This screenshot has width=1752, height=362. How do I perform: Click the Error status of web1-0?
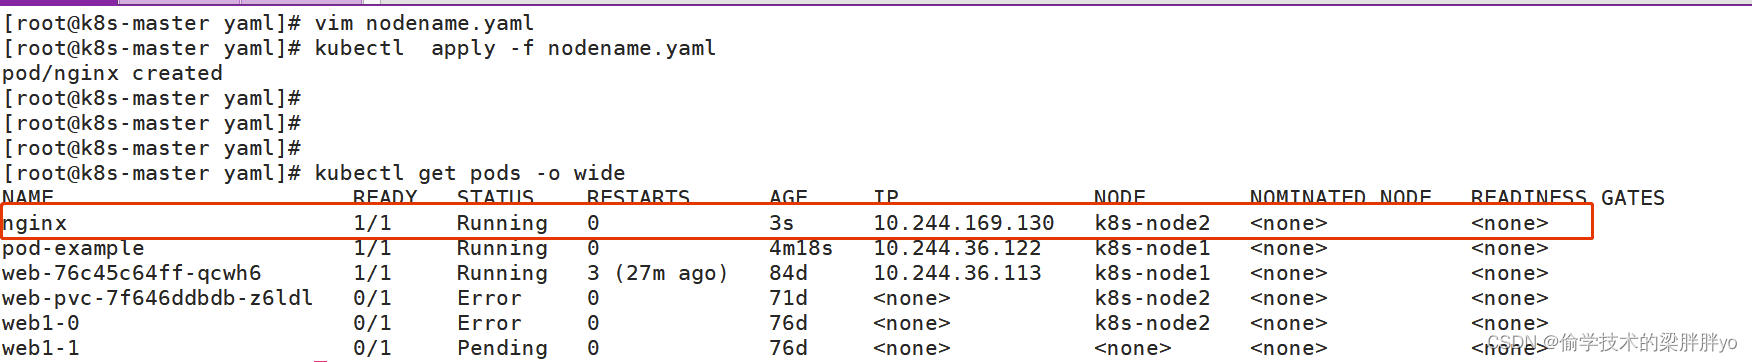(x=489, y=323)
